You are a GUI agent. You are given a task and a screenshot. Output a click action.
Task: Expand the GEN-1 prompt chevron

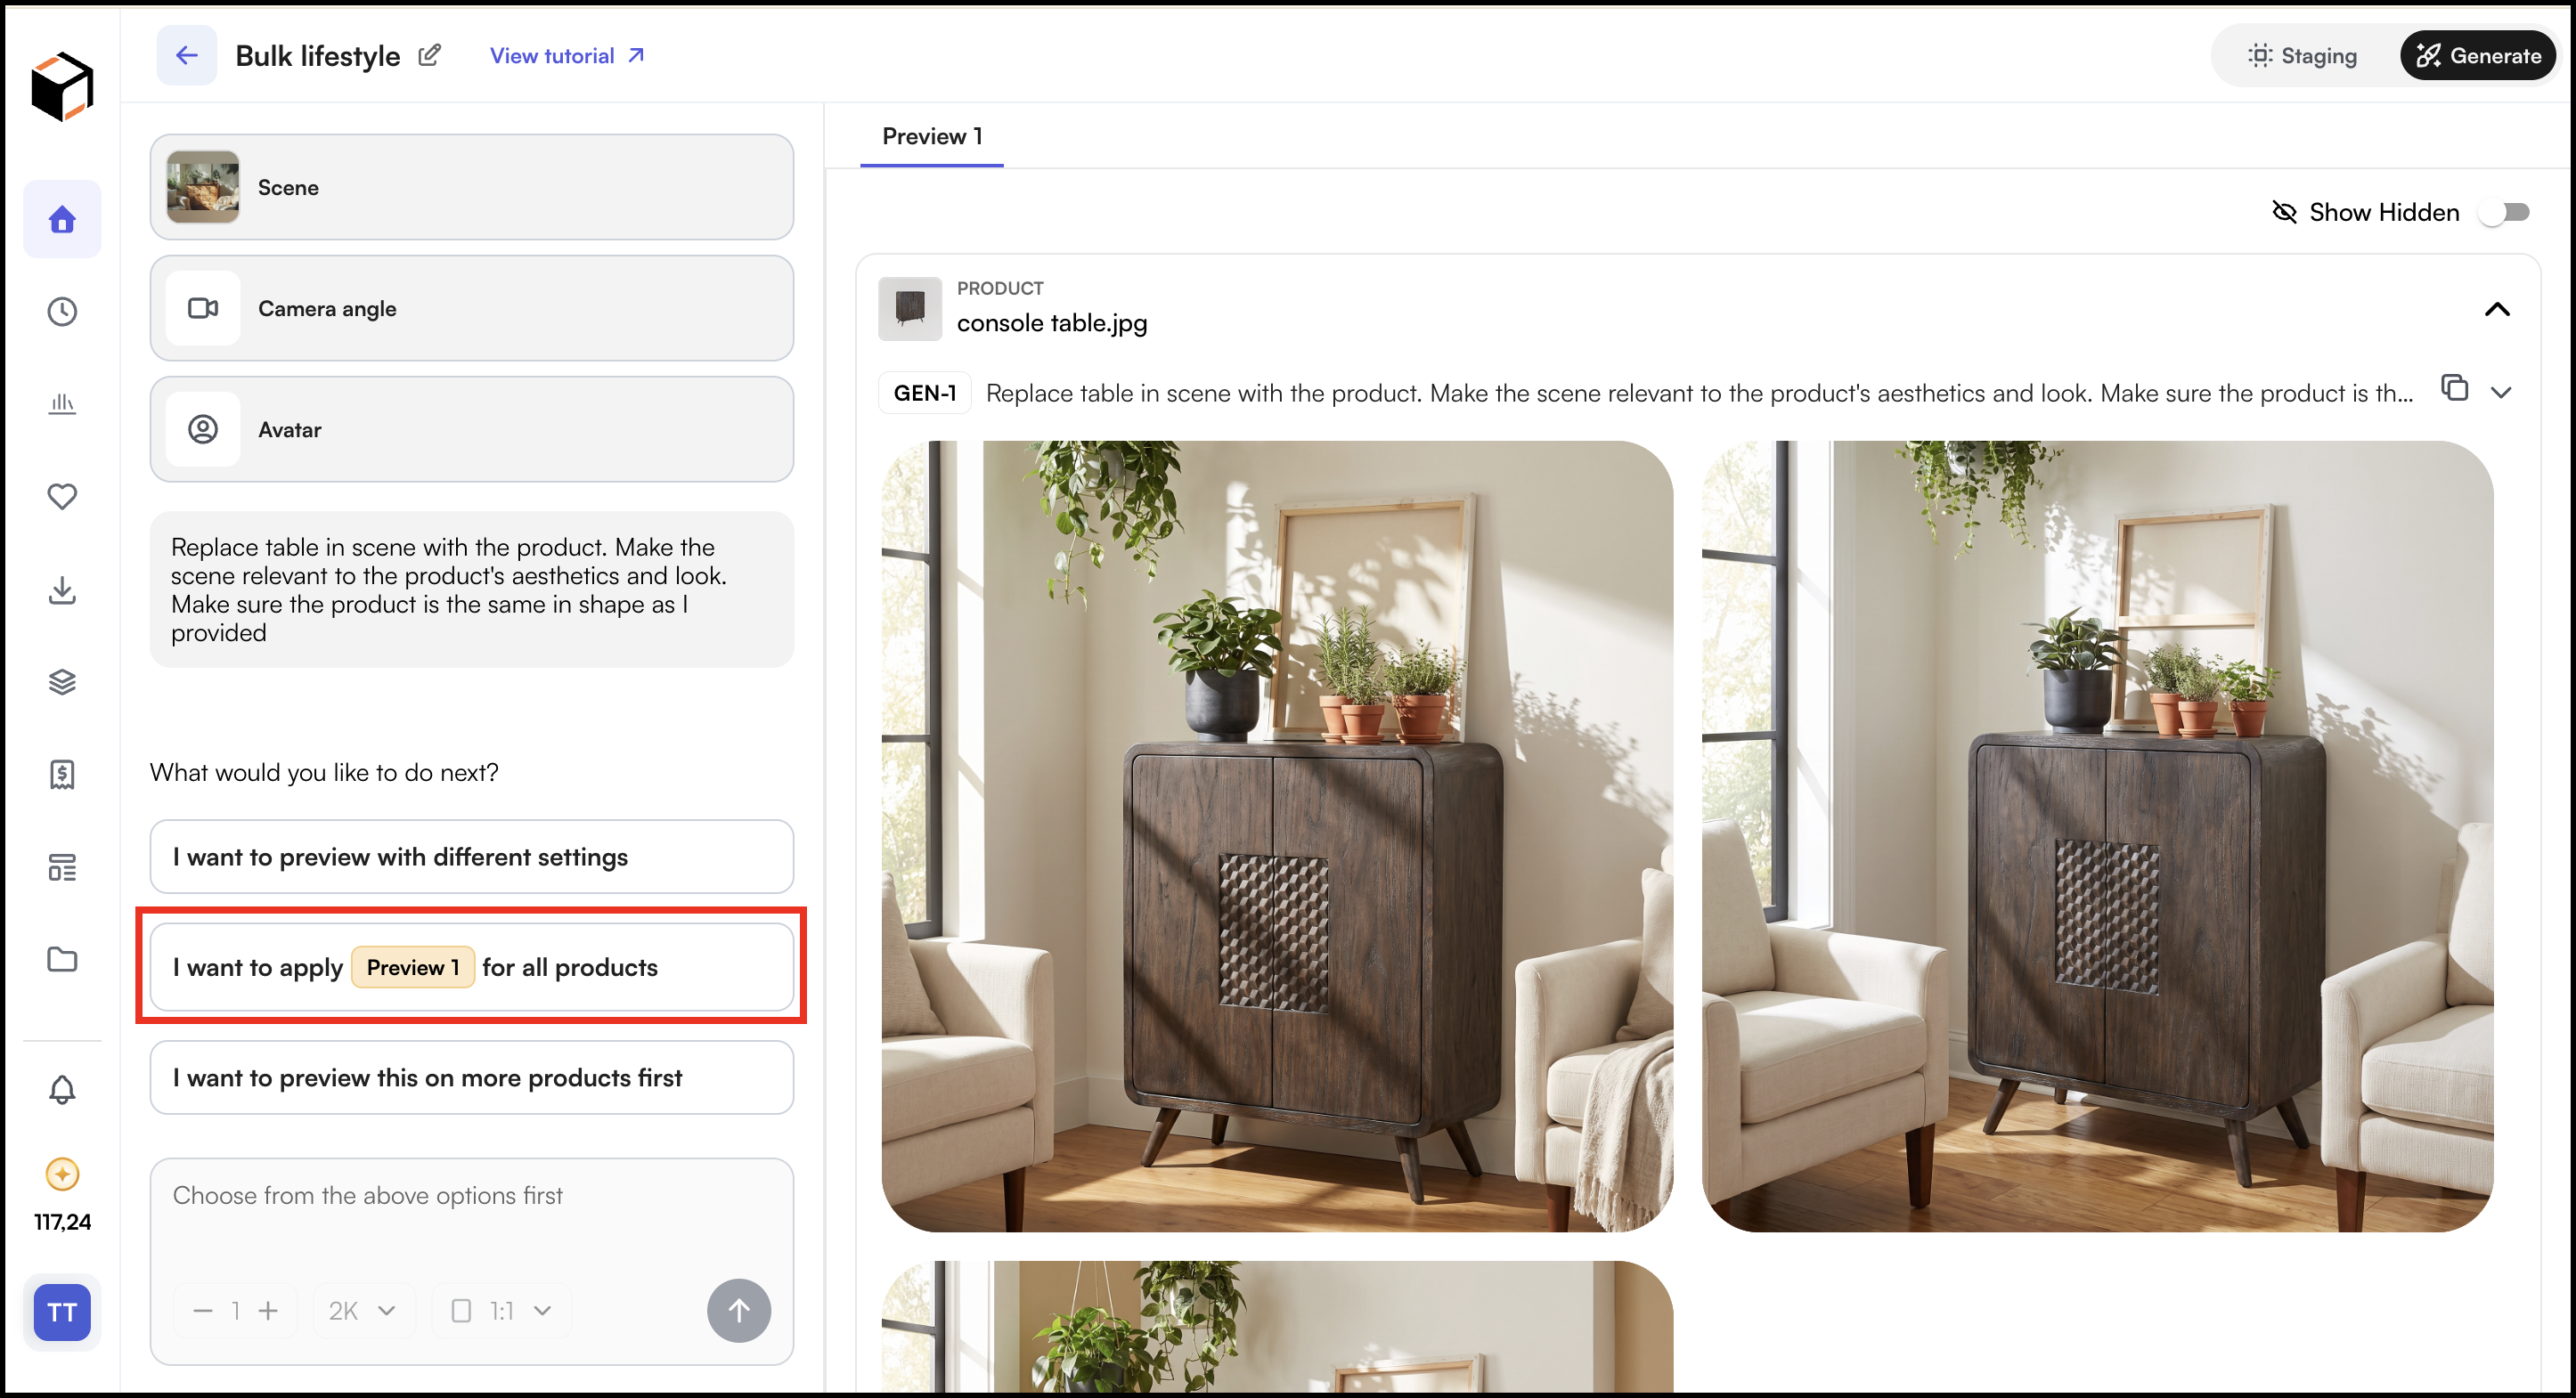tap(2501, 392)
